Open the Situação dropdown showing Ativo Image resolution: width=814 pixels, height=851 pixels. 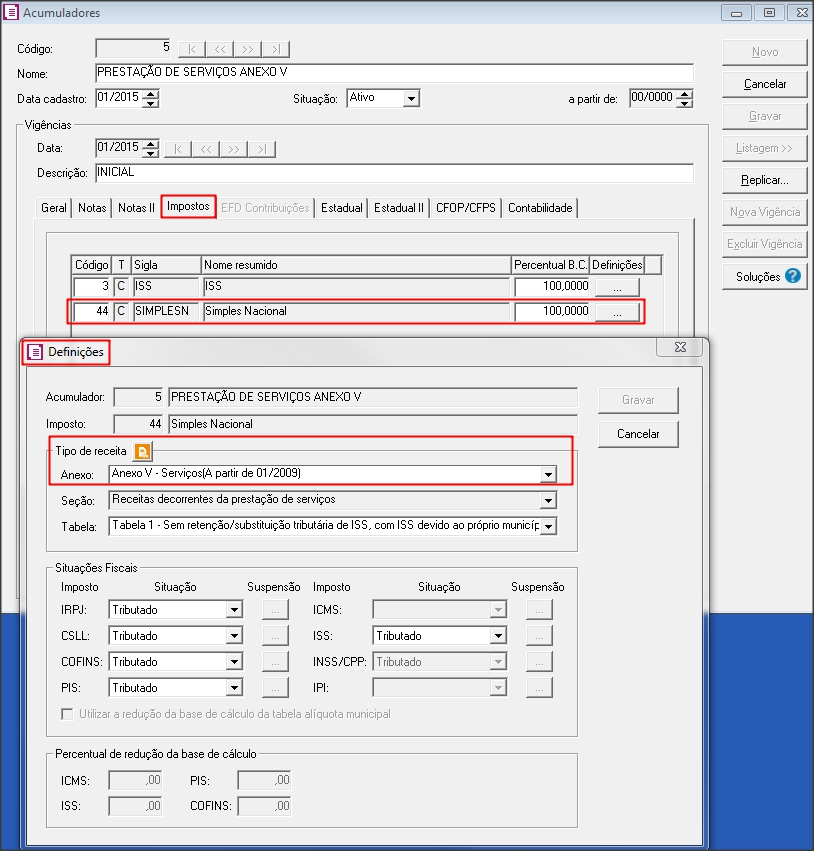pos(411,99)
